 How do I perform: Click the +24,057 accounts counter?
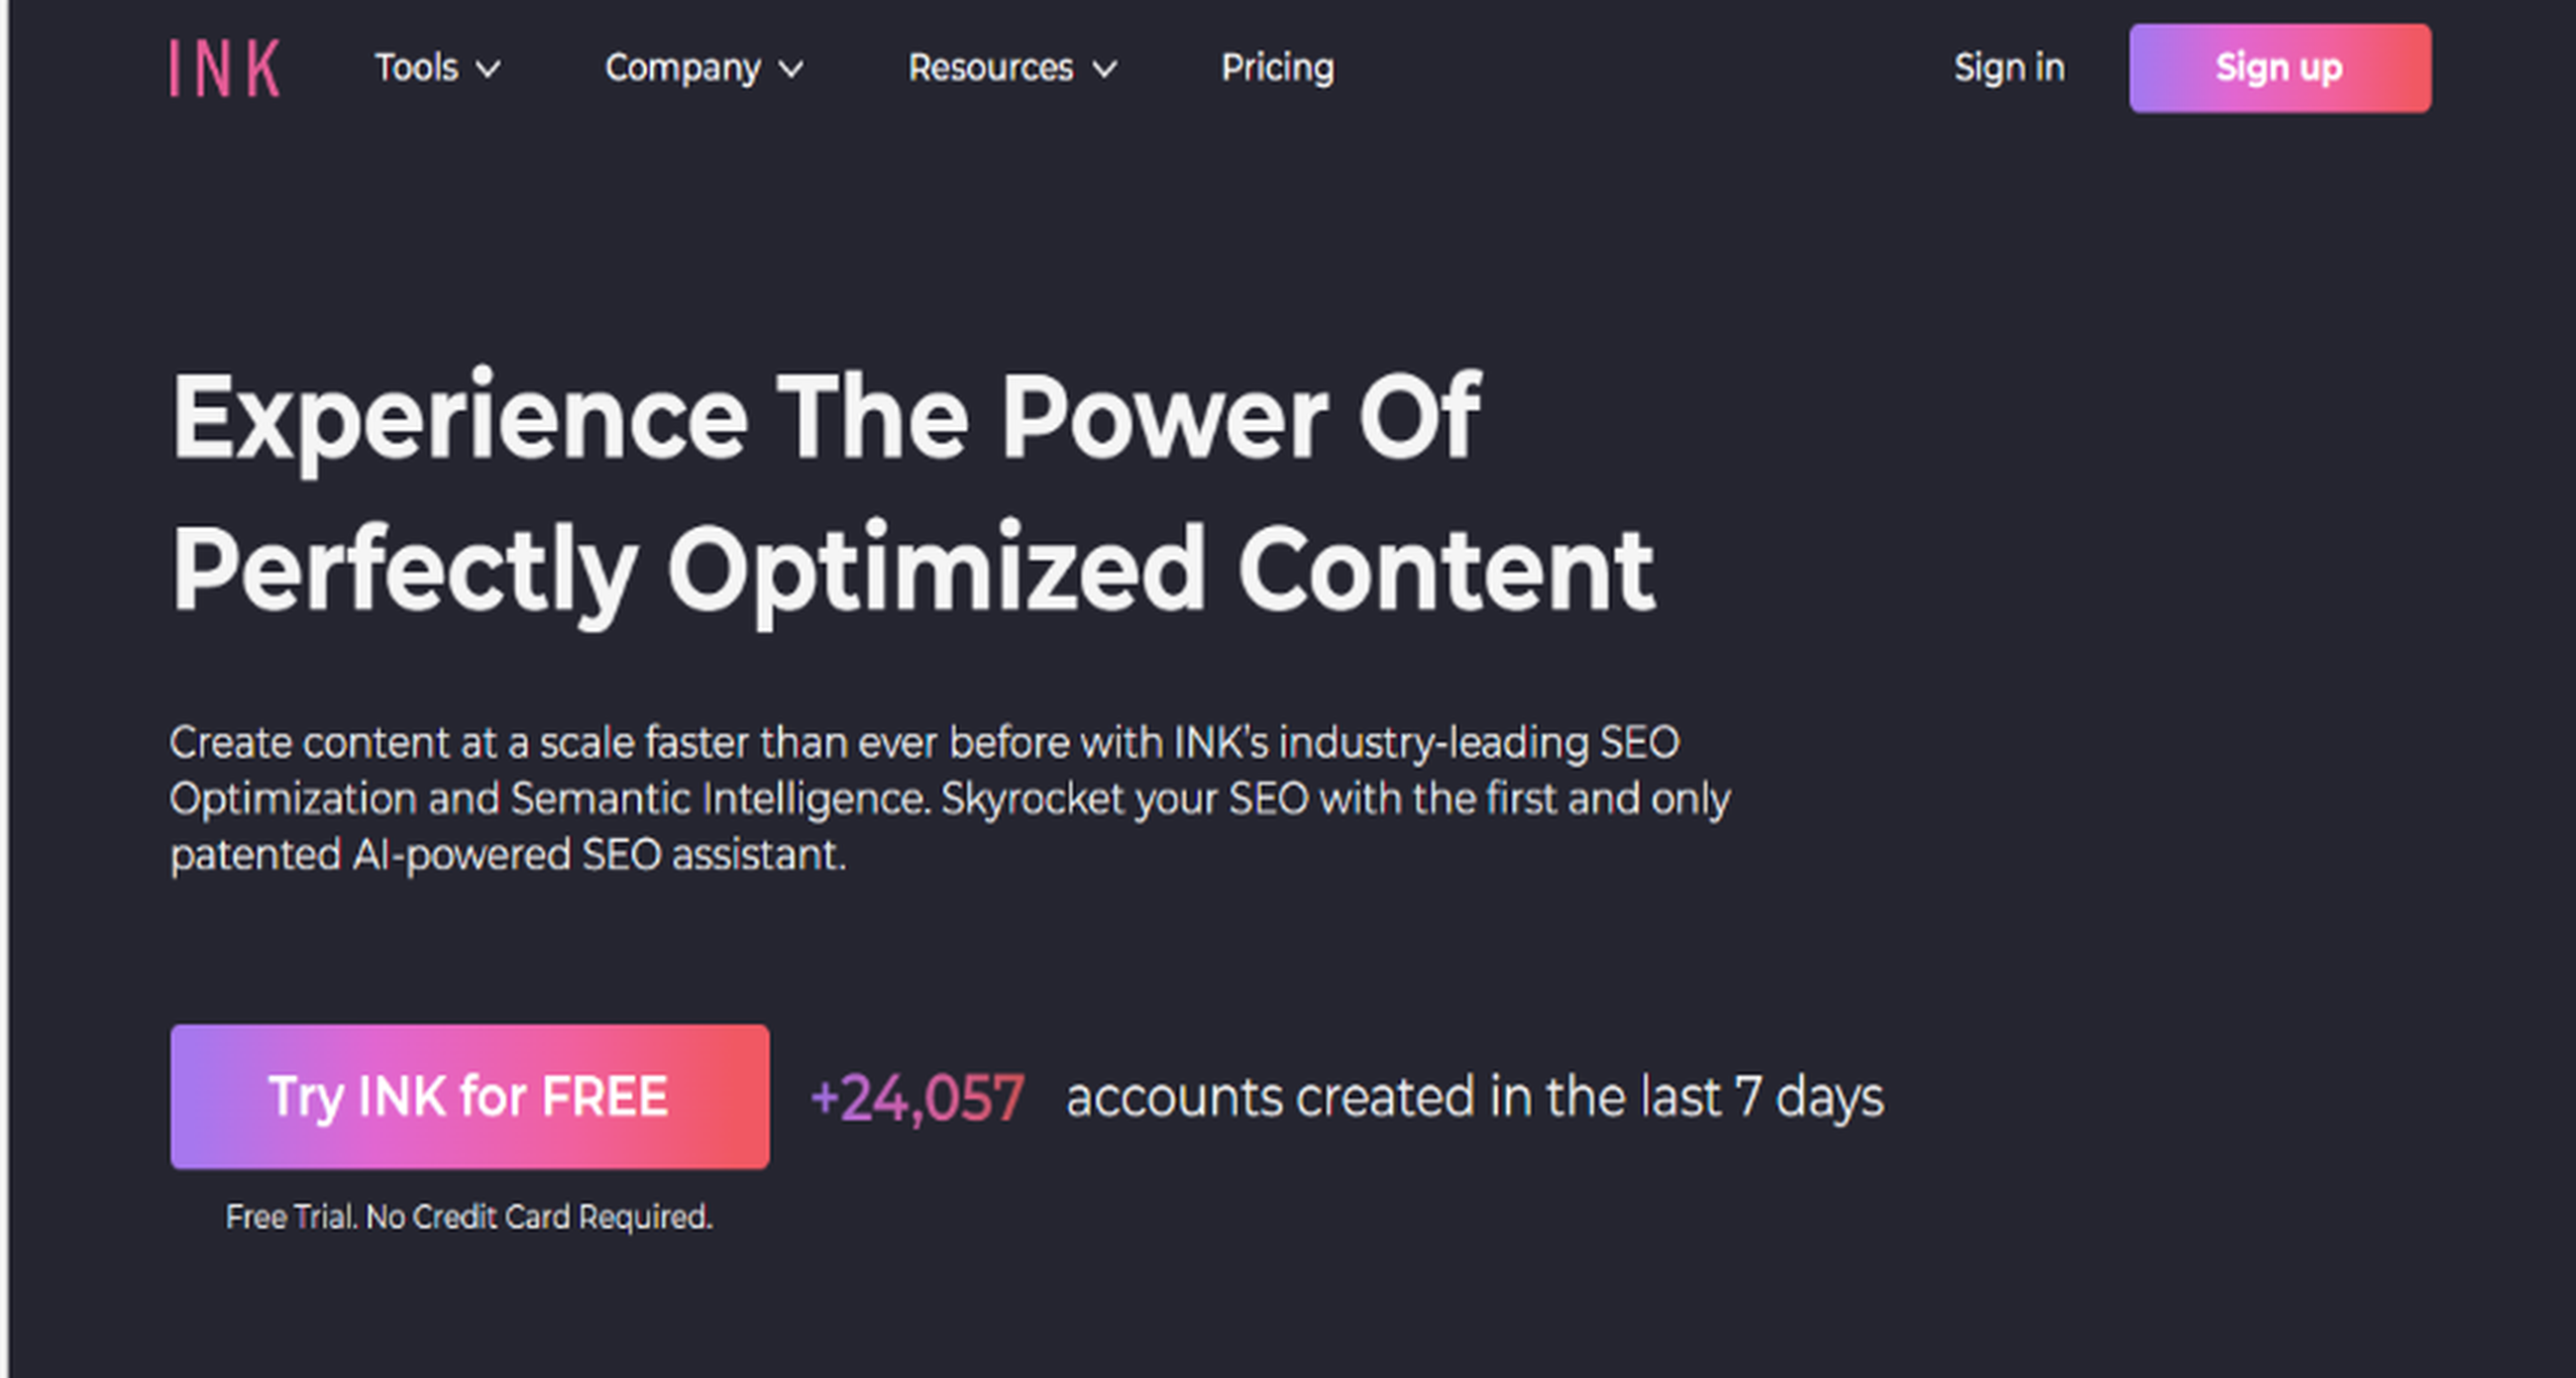[x=919, y=1096]
